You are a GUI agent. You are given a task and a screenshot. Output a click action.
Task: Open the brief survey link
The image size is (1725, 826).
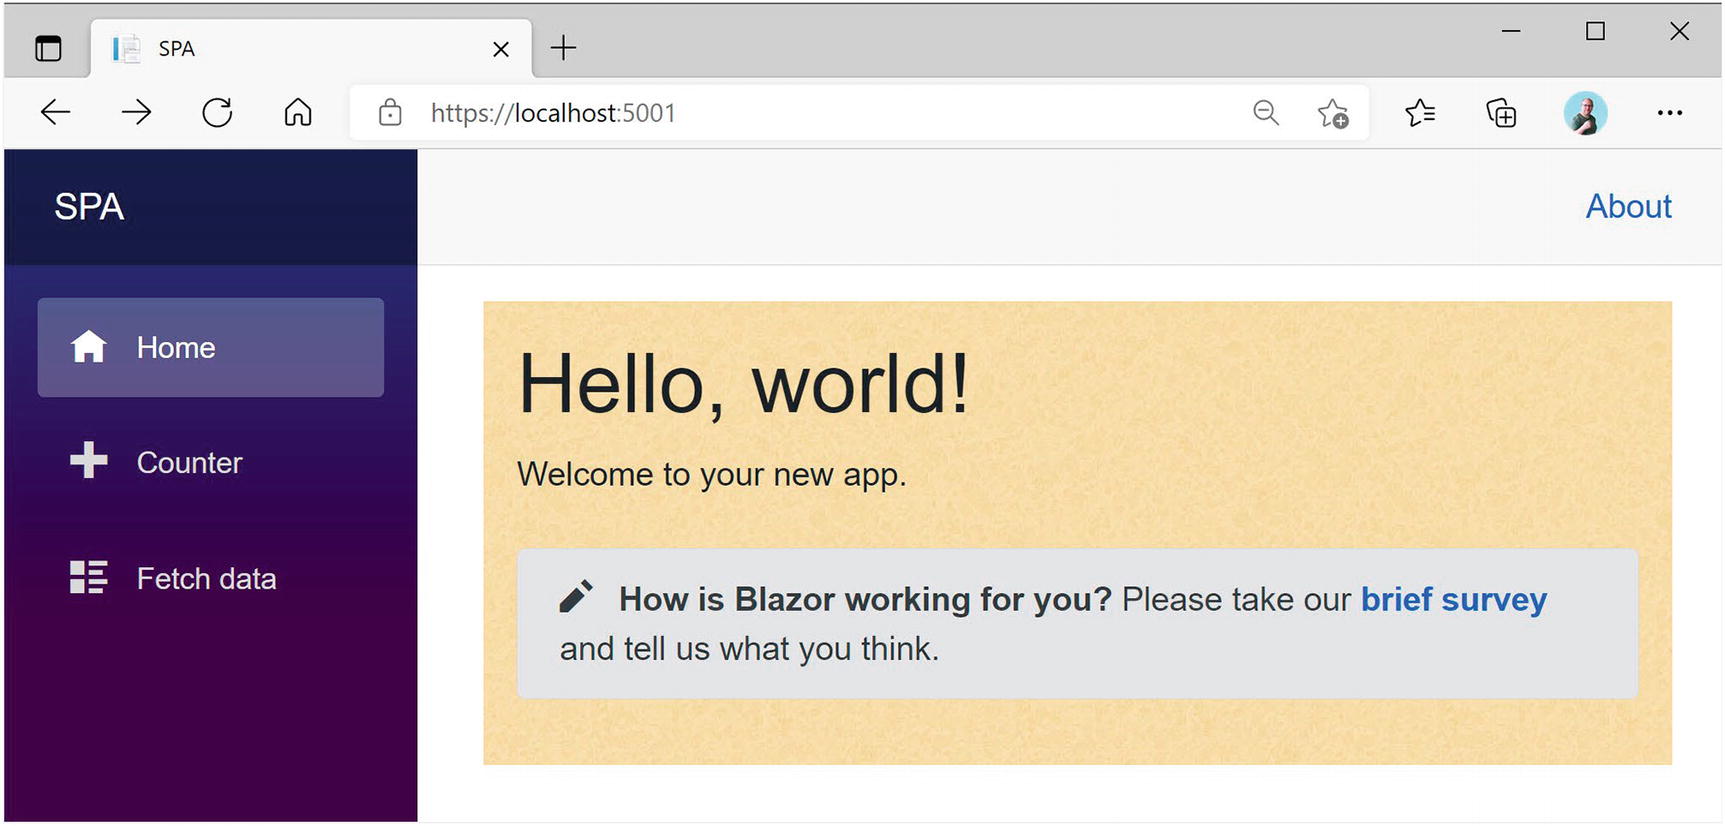tap(1453, 599)
